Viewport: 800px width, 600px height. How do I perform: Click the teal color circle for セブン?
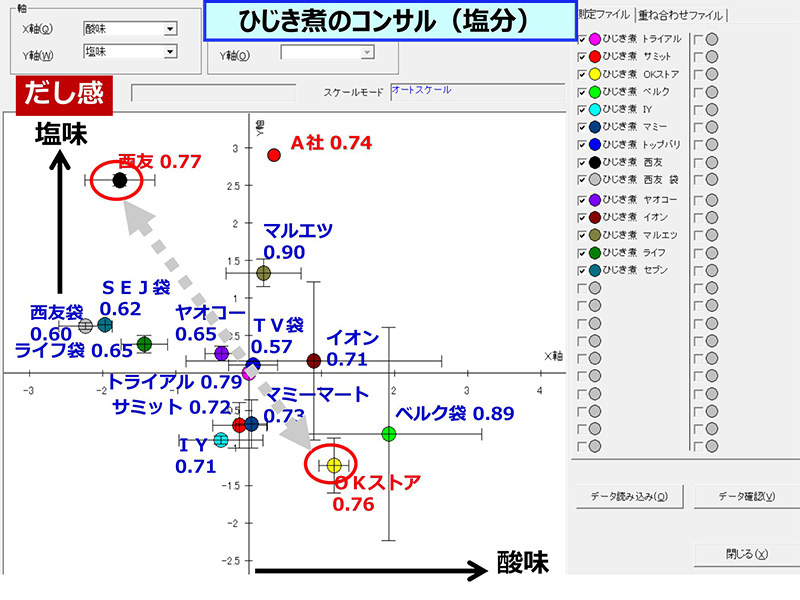595,270
